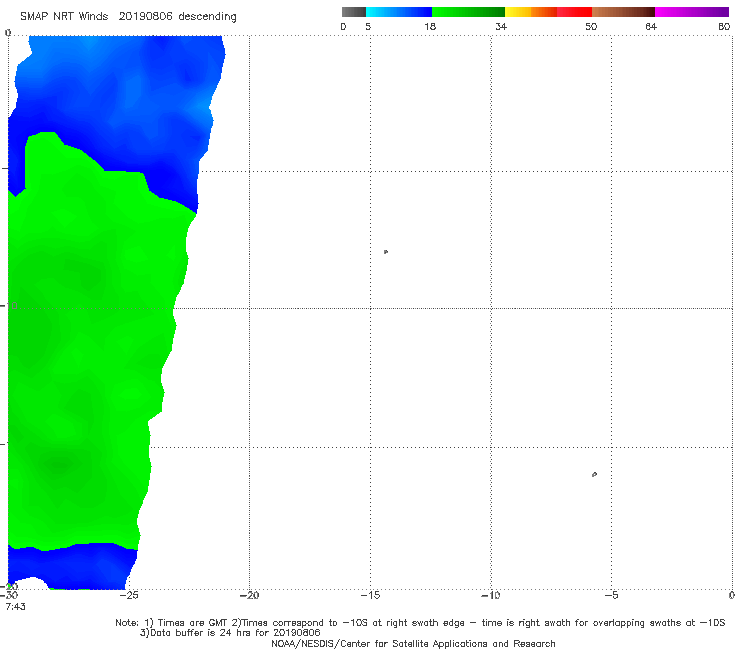This screenshot has height=650, width=740.
Task: Click the brown segment of the color bar
Action: 623,12
